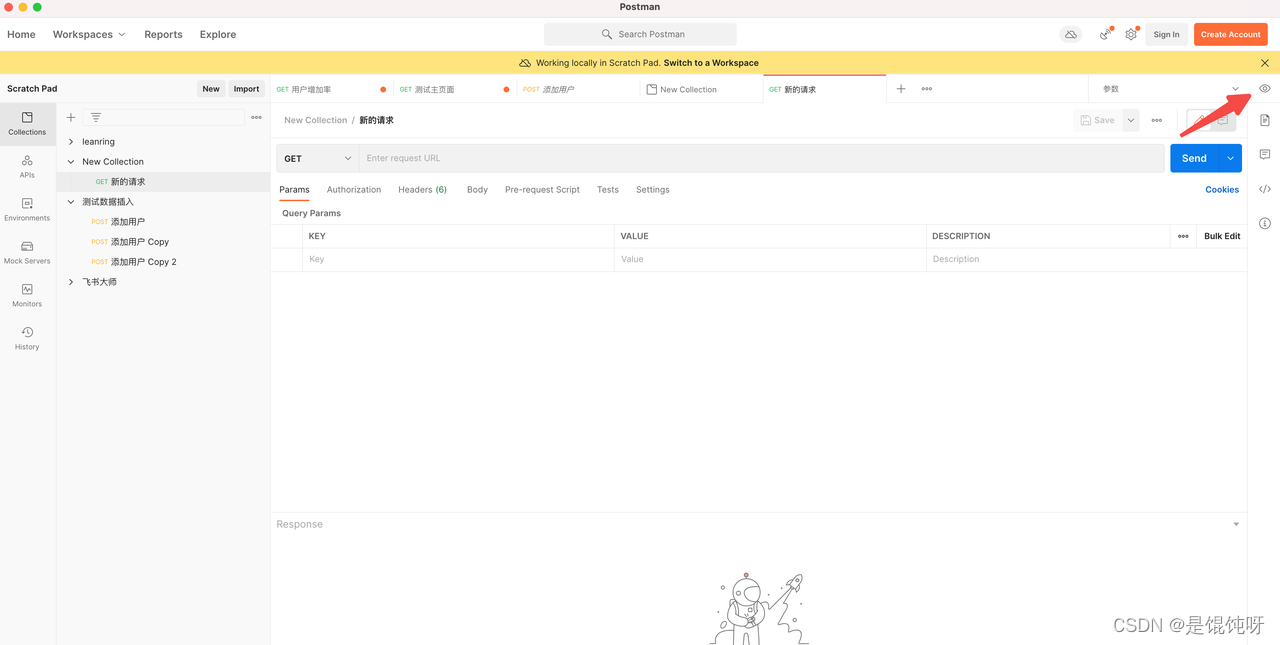Open a new request tab with plus icon

pos(901,89)
